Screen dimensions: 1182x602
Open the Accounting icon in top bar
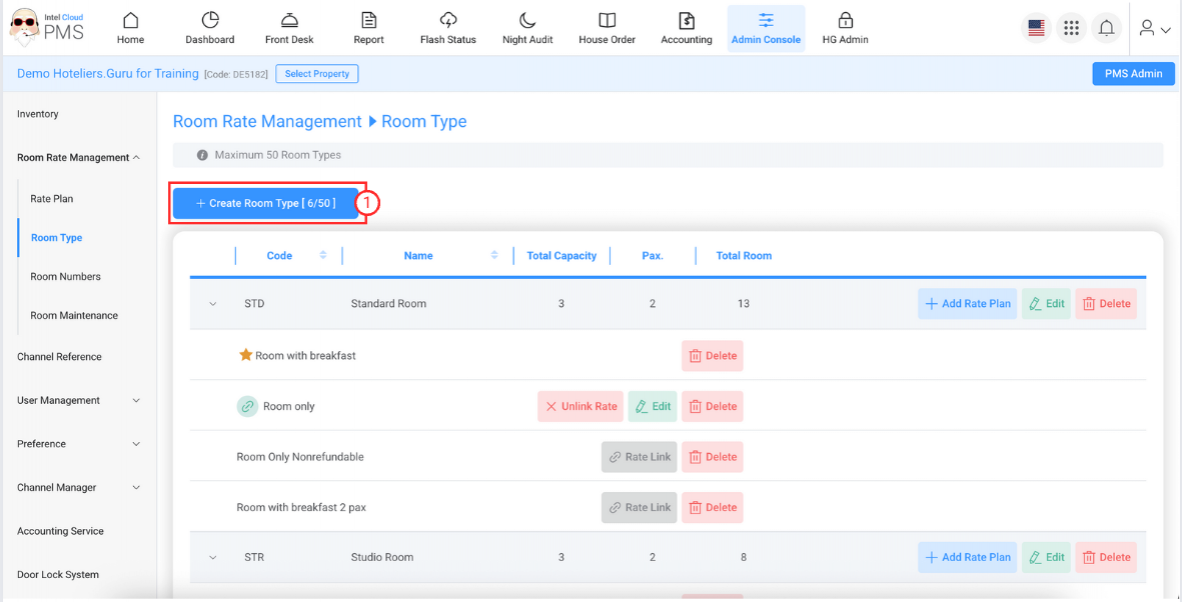pyautogui.click(x=686, y=21)
